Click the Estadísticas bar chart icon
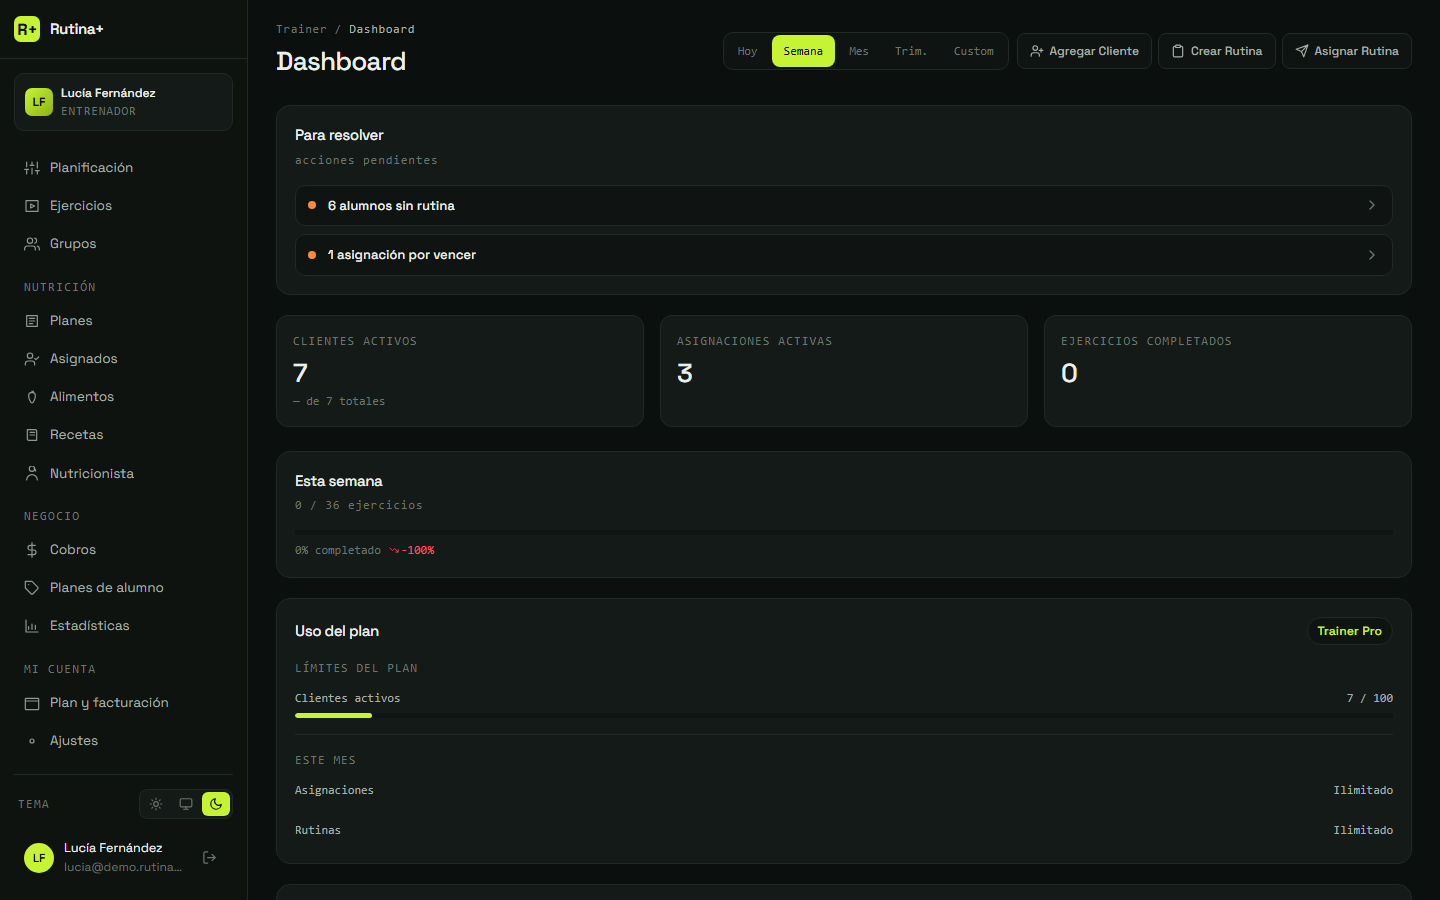The width and height of the screenshot is (1440, 900). 32,626
